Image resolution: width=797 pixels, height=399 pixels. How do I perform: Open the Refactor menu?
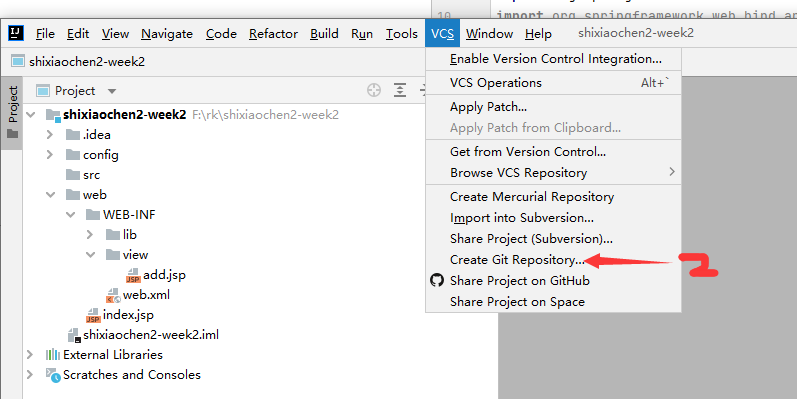(x=273, y=34)
